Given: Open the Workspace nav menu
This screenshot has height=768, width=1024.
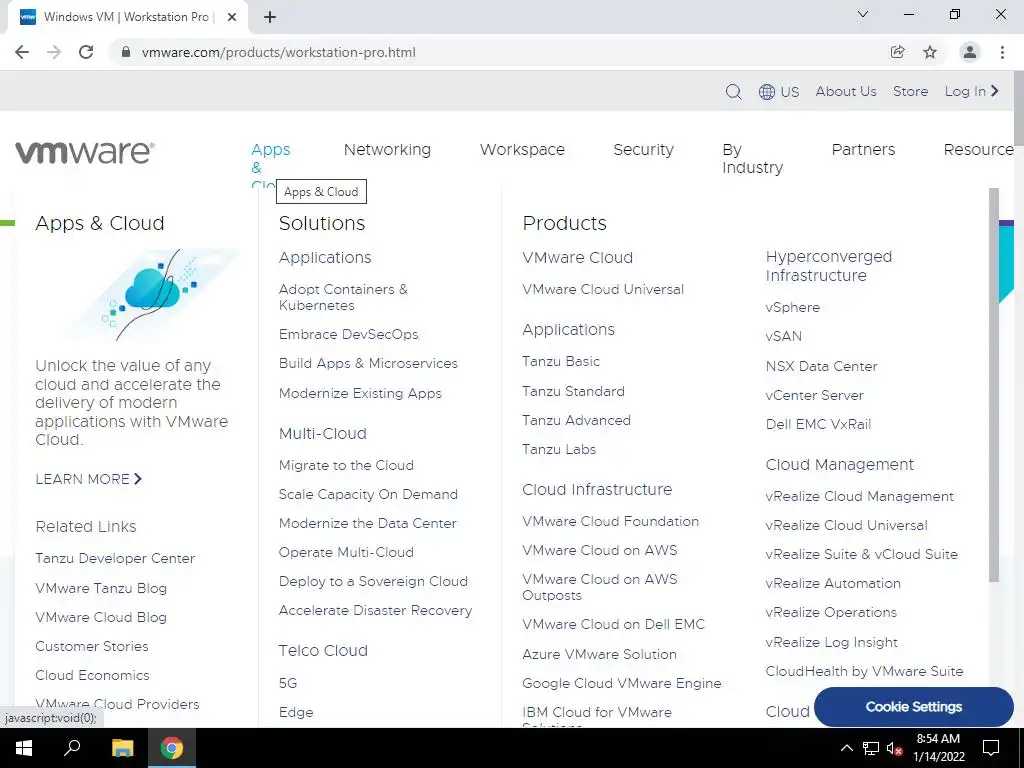Looking at the screenshot, I should coord(522,150).
